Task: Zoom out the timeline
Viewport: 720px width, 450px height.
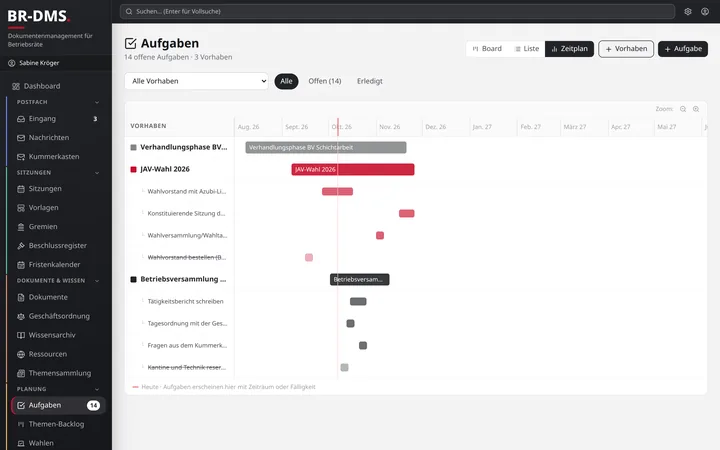Action: pyautogui.click(x=683, y=109)
